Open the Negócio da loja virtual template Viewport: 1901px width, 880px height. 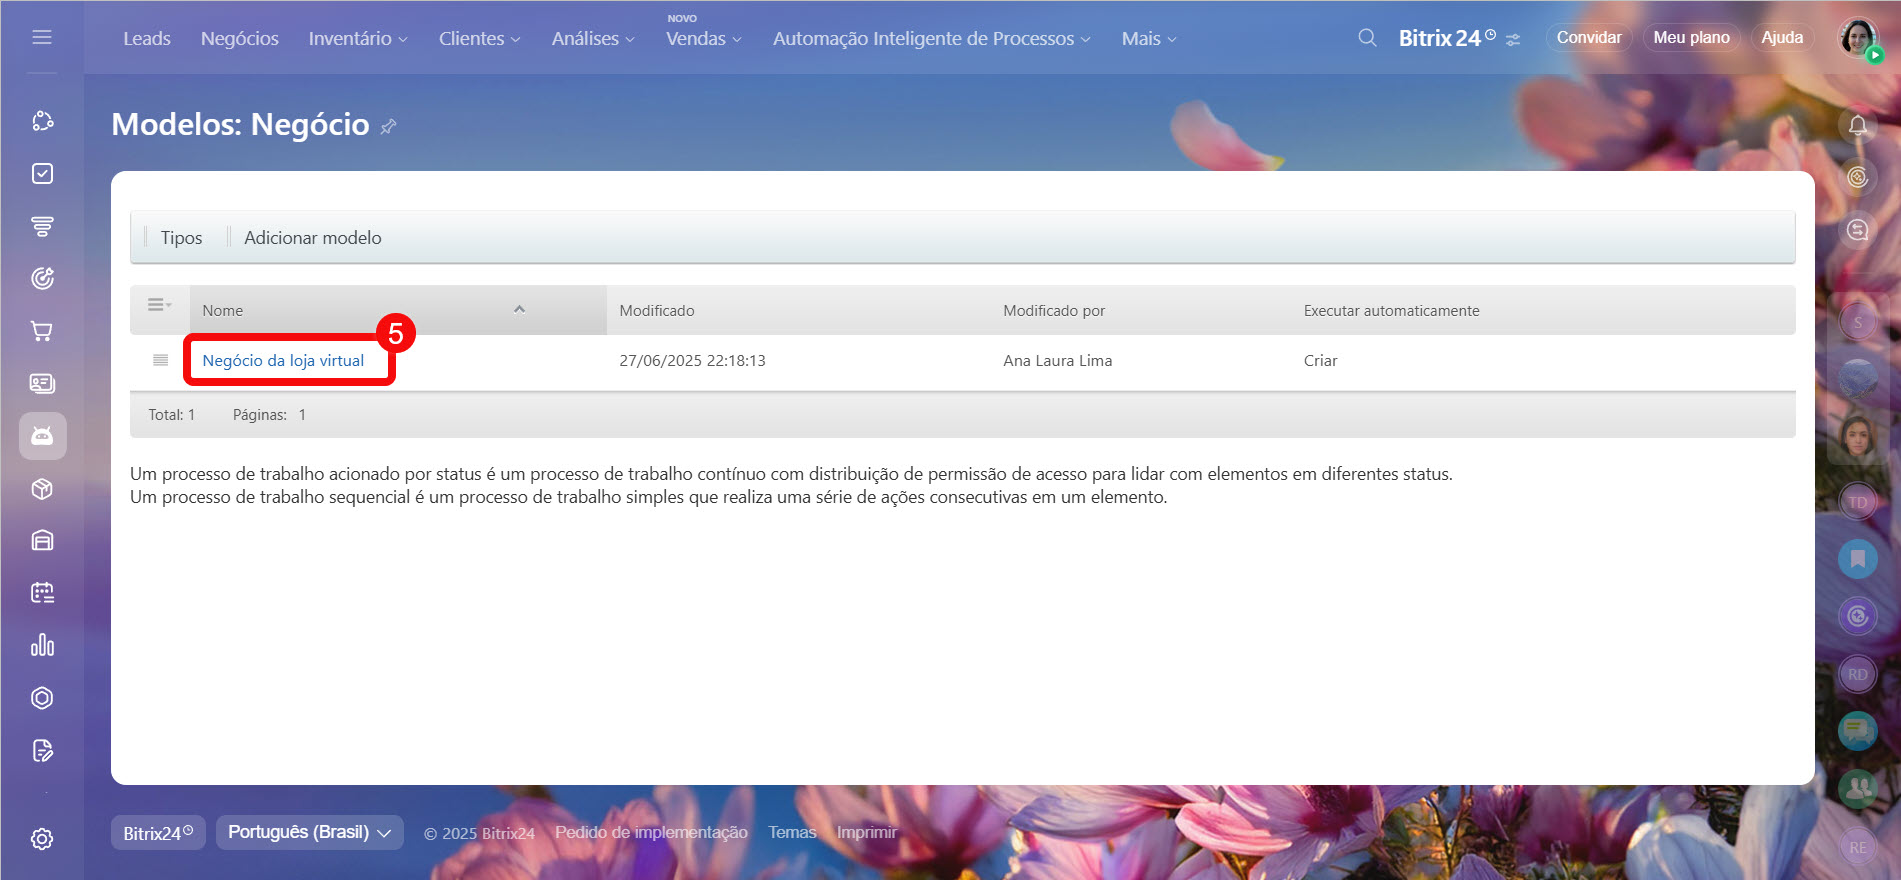pyautogui.click(x=283, y=361)
